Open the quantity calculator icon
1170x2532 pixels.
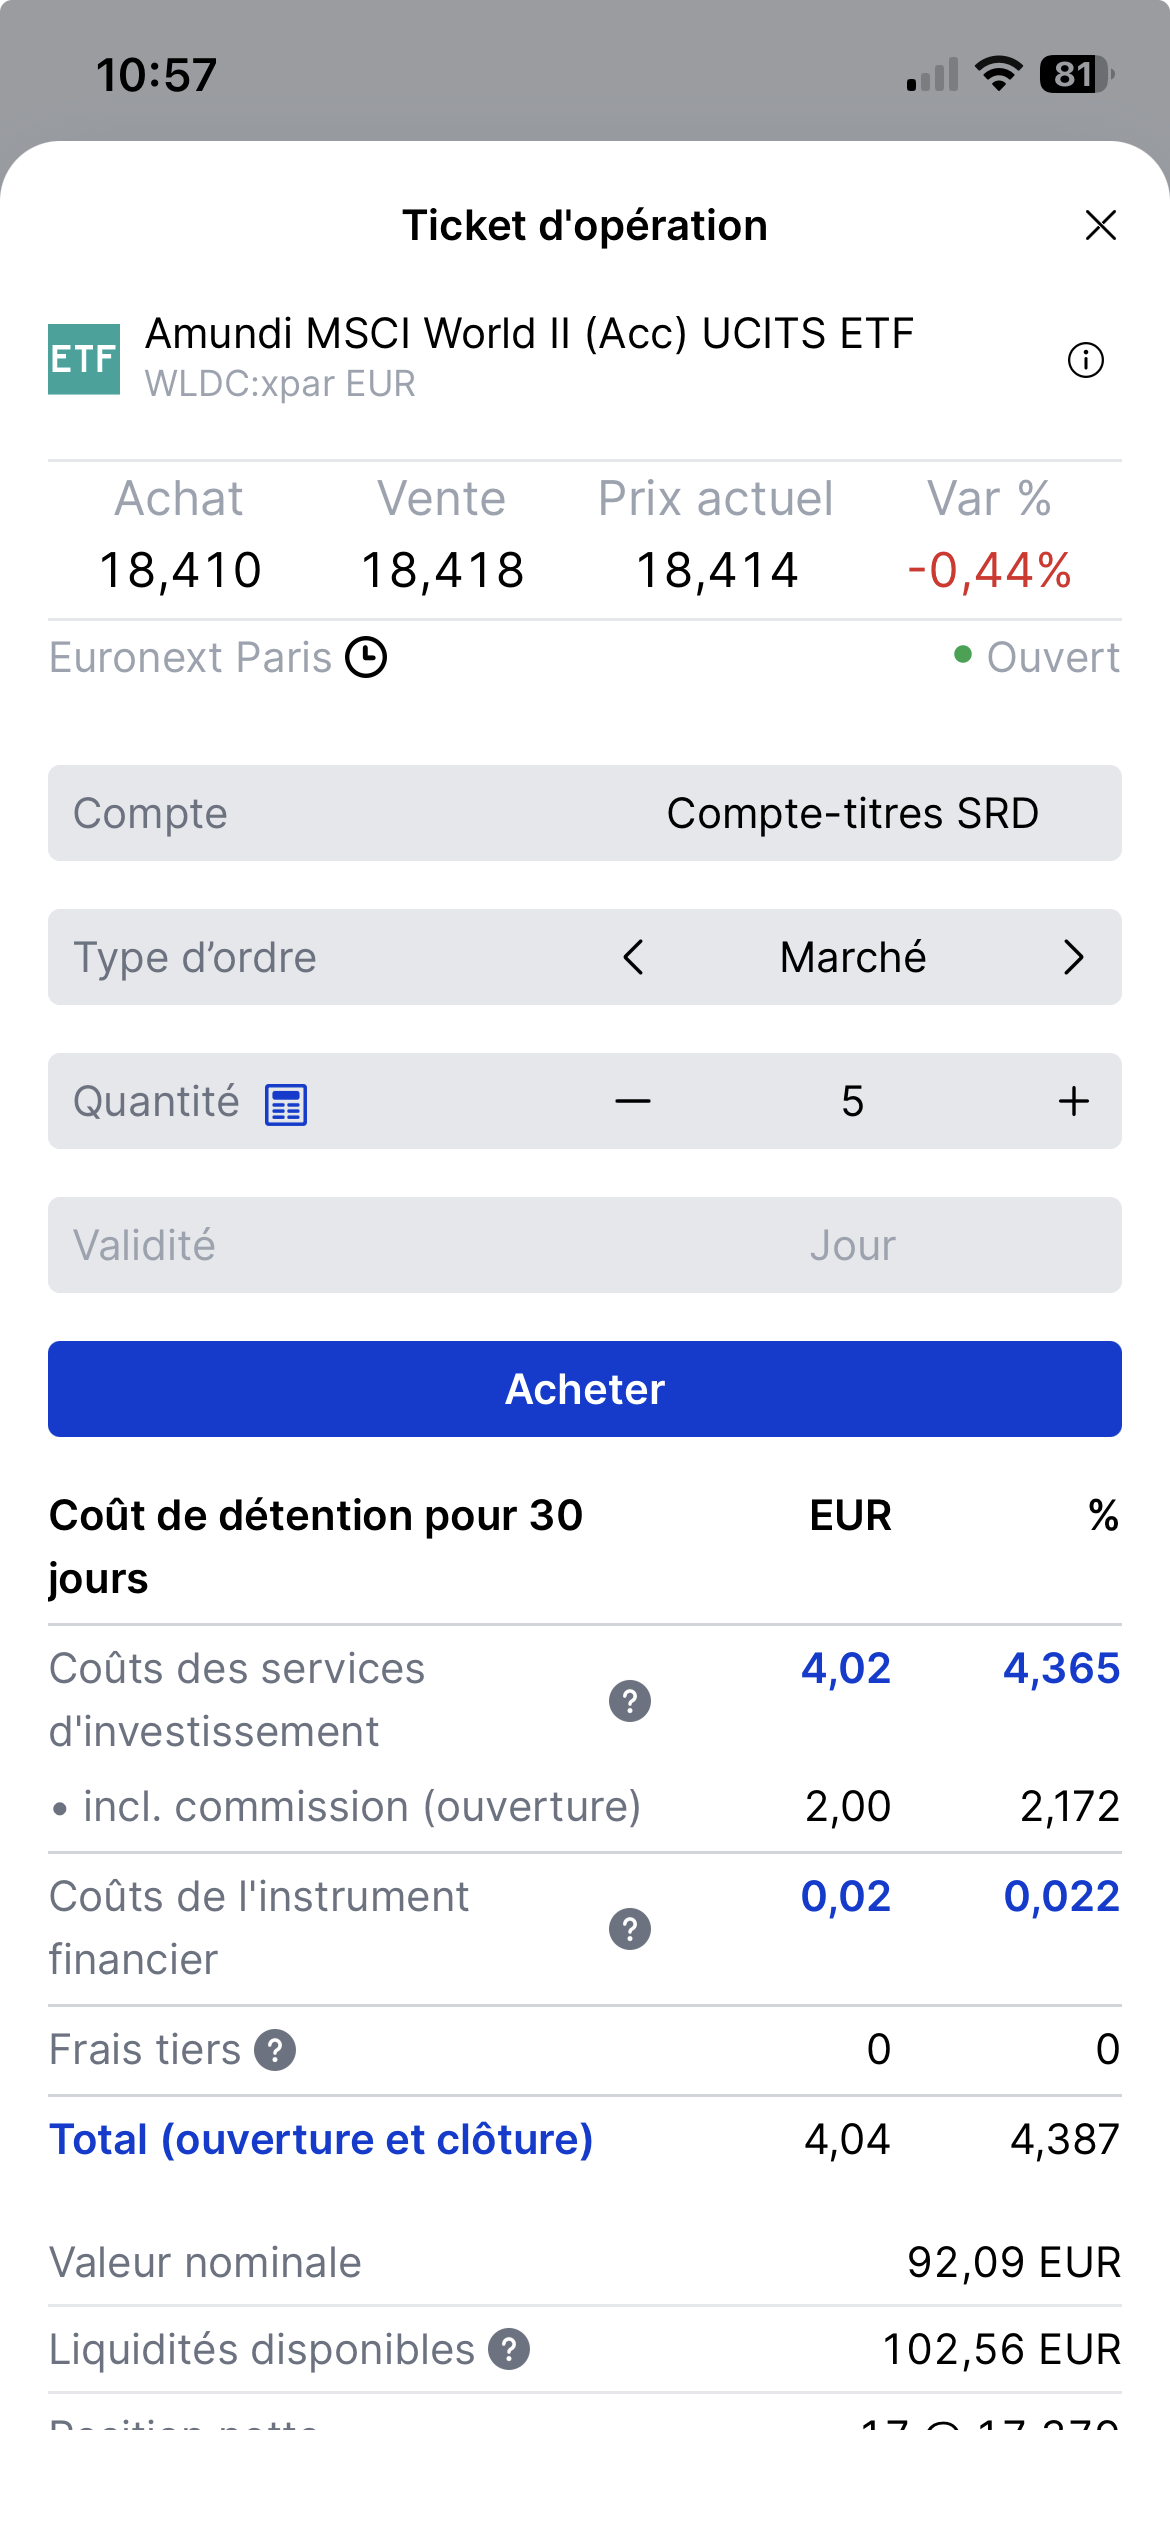pyautogui.click(x=286, y=1104)
